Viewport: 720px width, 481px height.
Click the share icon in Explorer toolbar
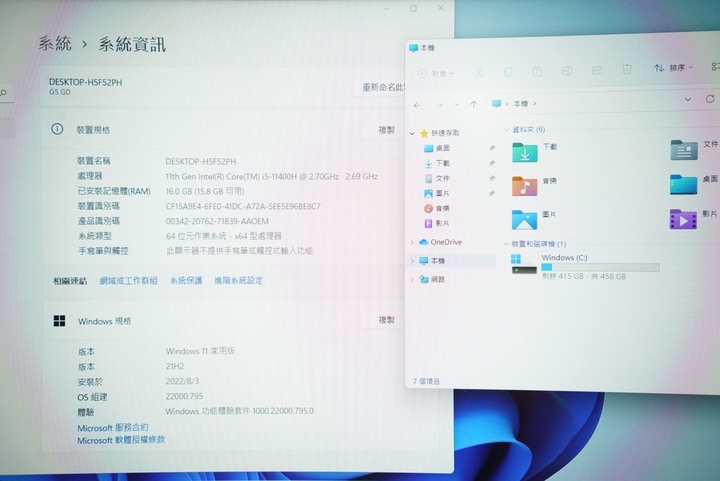tap(596, 70)
